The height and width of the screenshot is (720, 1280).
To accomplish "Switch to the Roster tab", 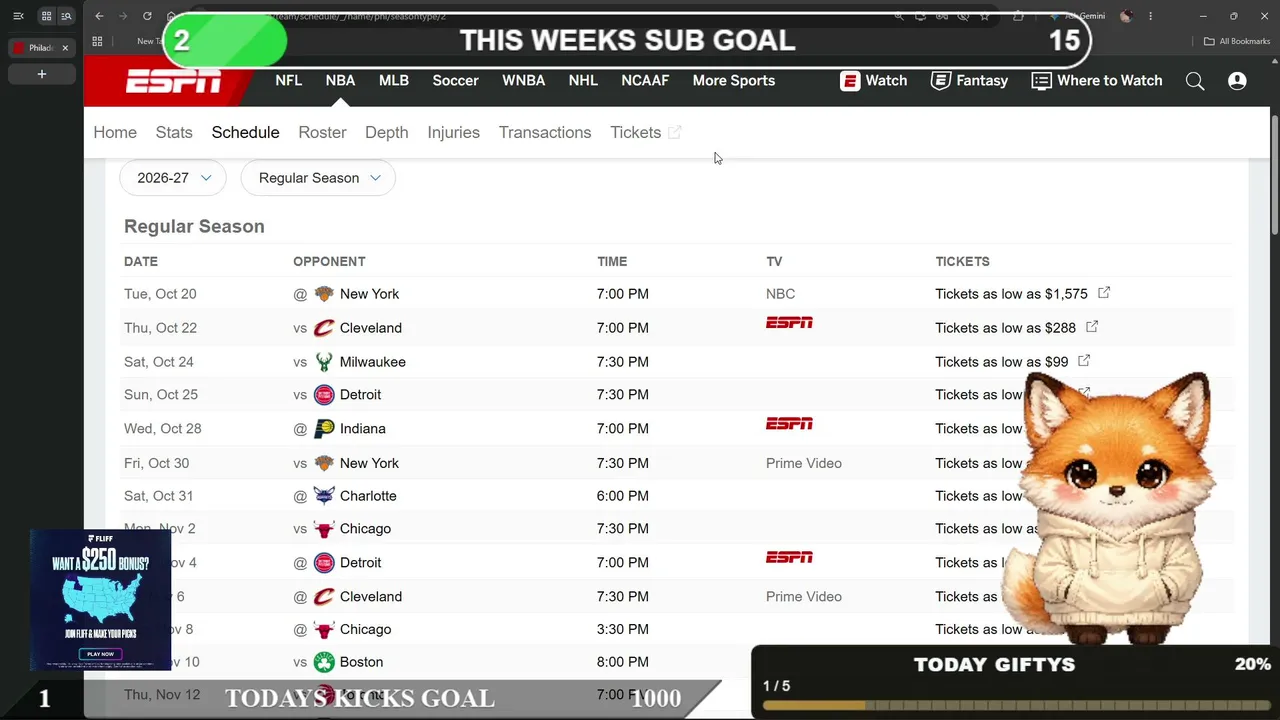I will pyautogui.click(x=322, y=132).
